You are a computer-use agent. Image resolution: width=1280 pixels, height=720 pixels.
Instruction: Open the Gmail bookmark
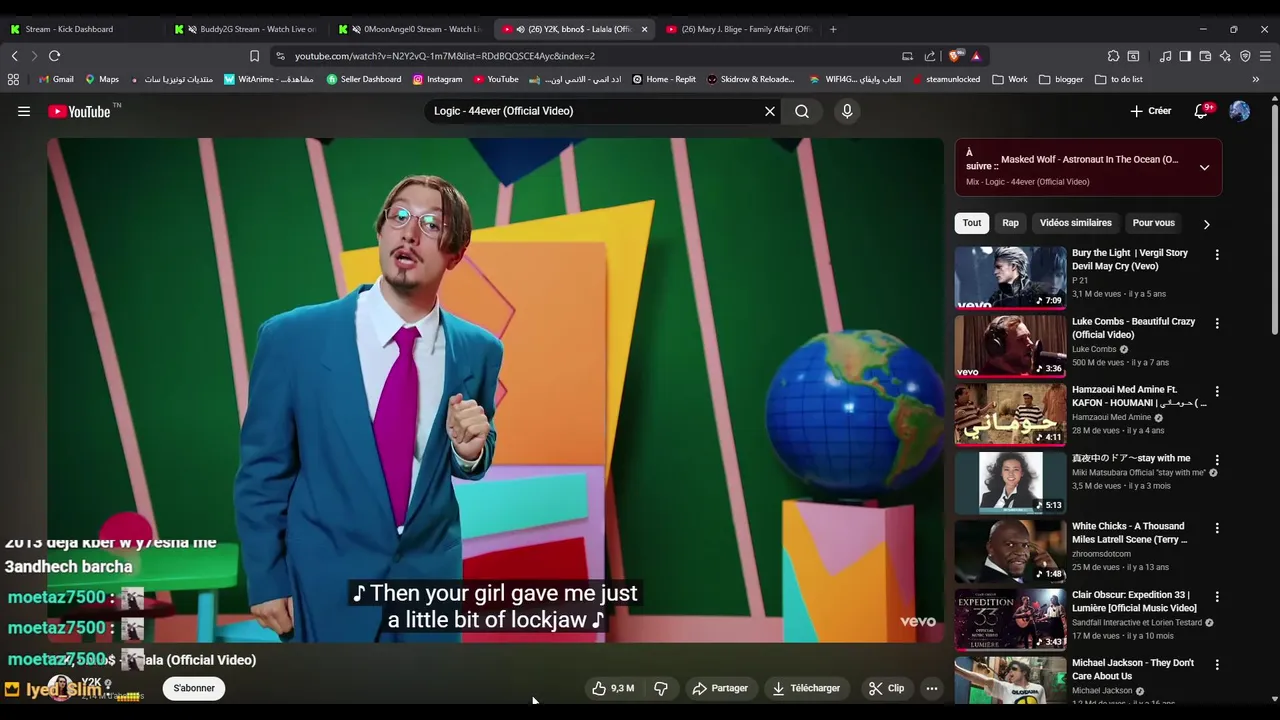pyautogui.click(x=56, y=79)
